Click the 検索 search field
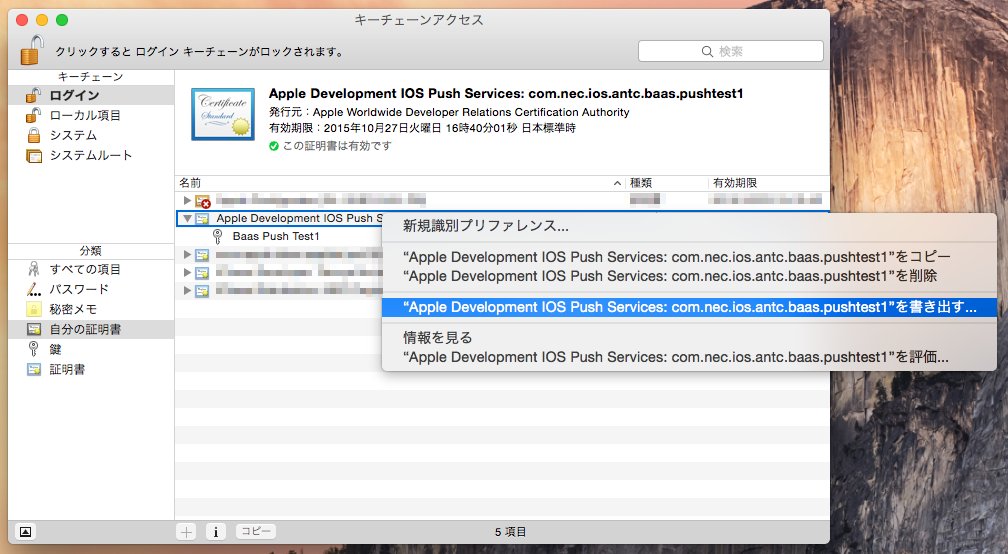This screenshot has width=1008, height=554. (x=730, y=51)
